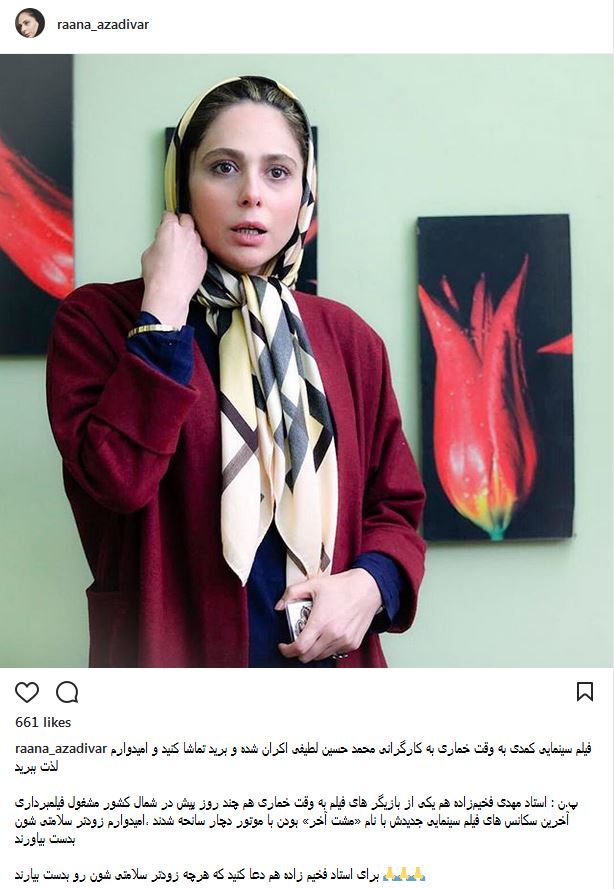The width and height of the screenshot is (614, 889).
Task: Like the post with the heart icon
Action: point(27,692)
